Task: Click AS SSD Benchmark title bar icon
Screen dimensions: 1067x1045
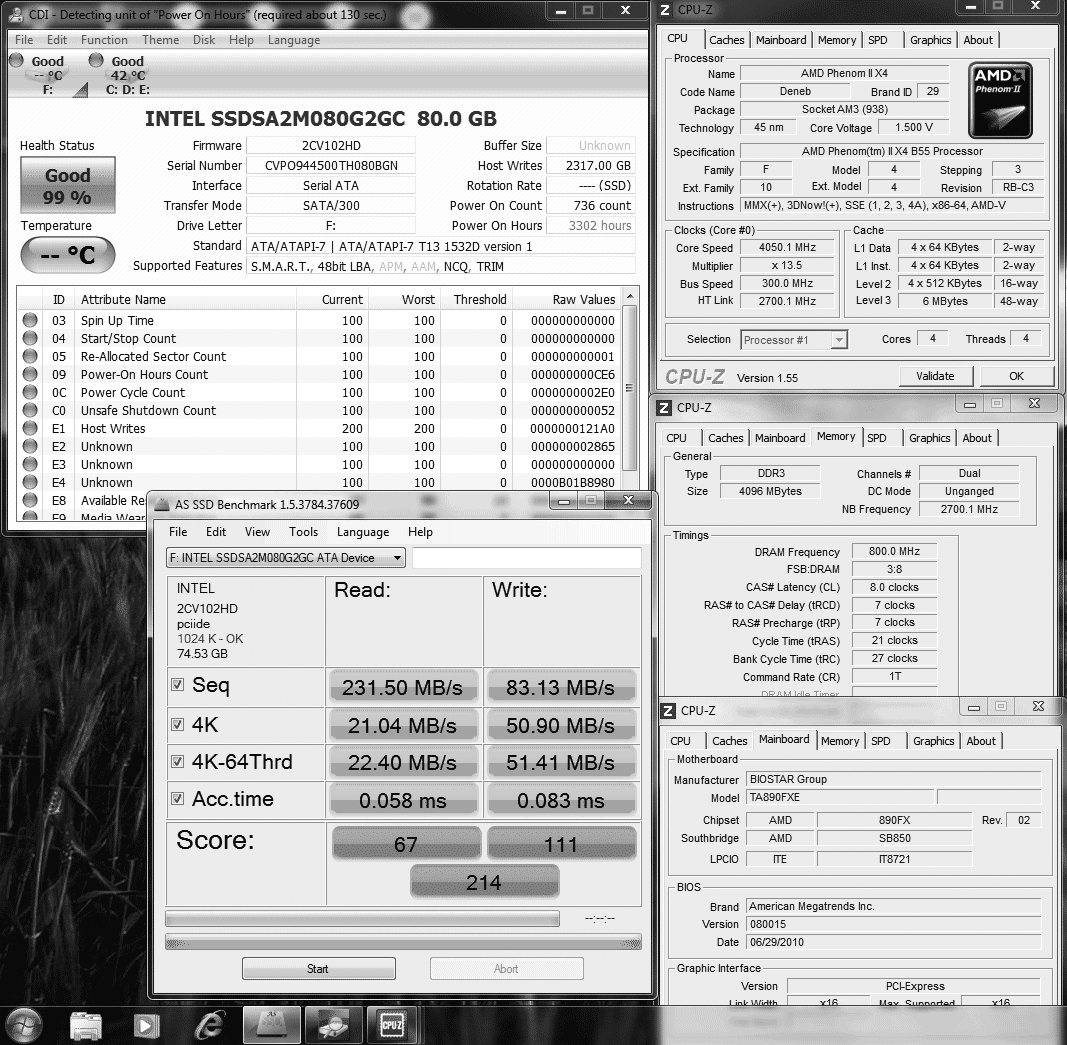Action: point(161,504)
